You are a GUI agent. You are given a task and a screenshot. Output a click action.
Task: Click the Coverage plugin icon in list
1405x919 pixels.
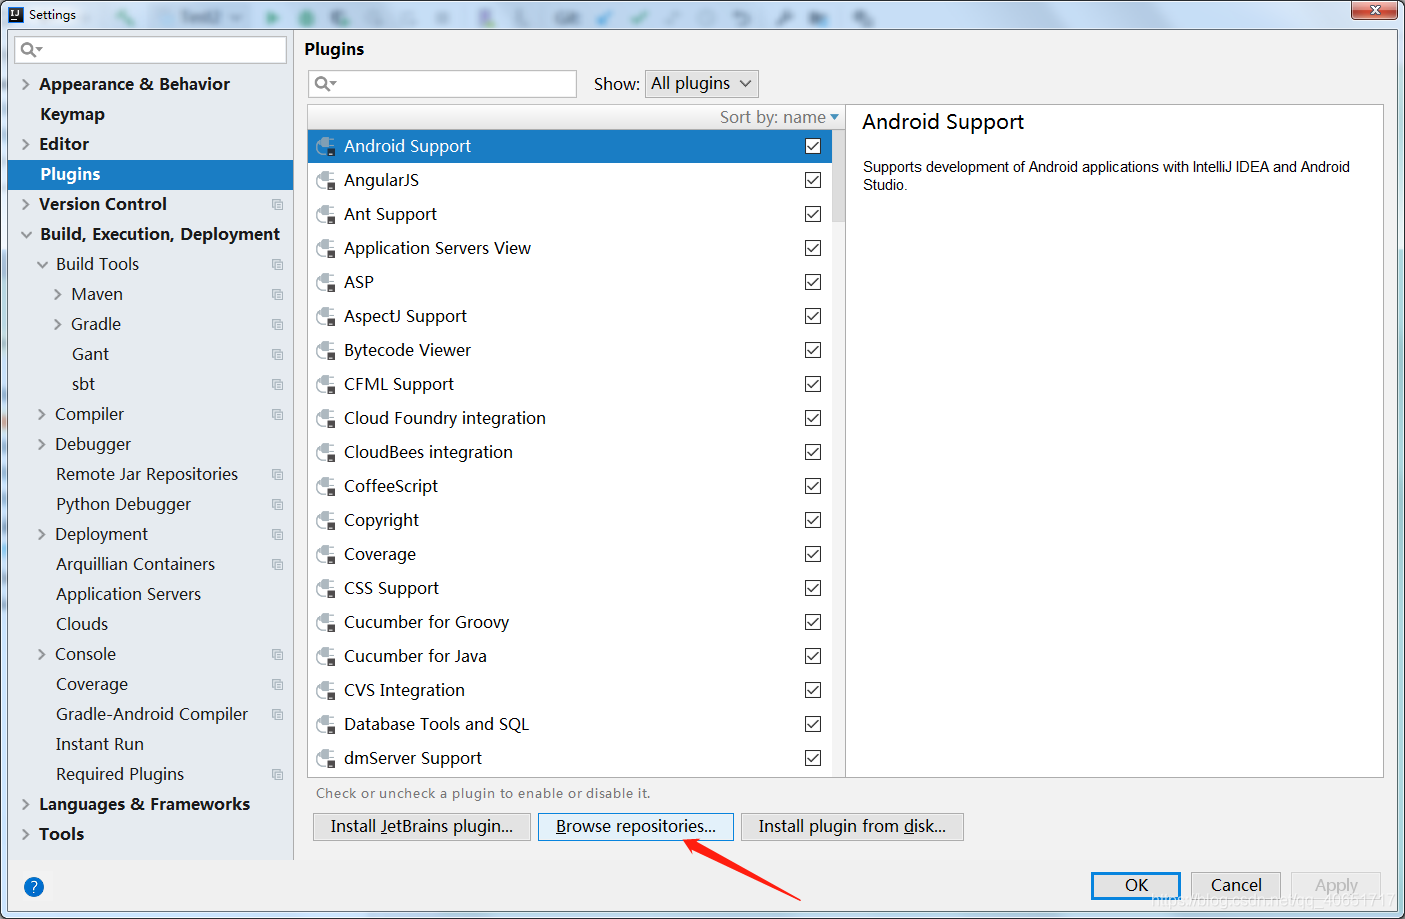[x=325, y=555]
